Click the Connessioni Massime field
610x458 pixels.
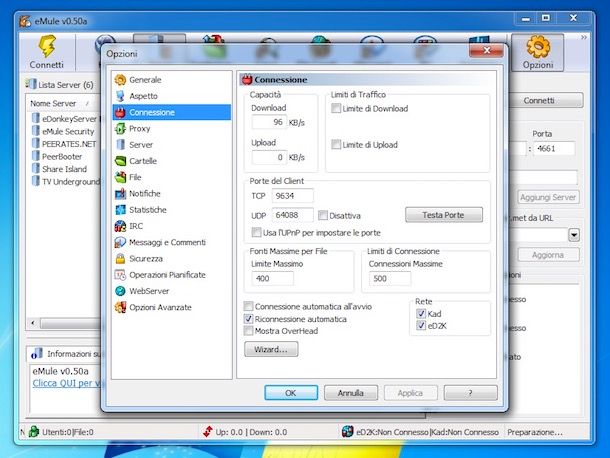pyautogui.click(x=390, y=278)
